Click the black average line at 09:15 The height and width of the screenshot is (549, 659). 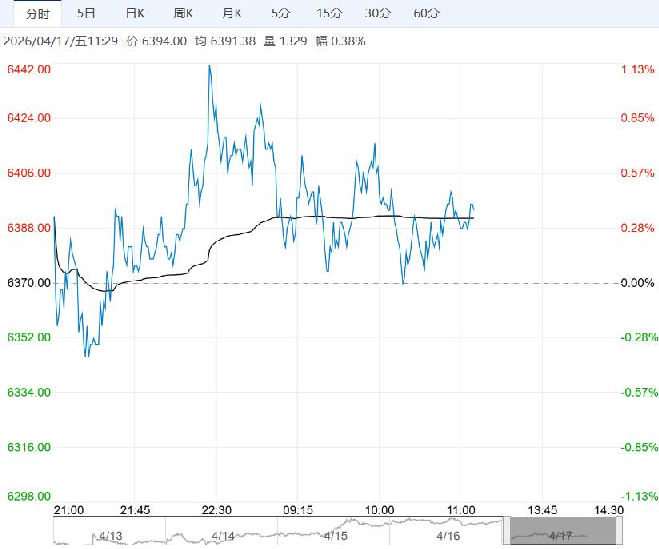pyautogui.click(x=300, y=216)
